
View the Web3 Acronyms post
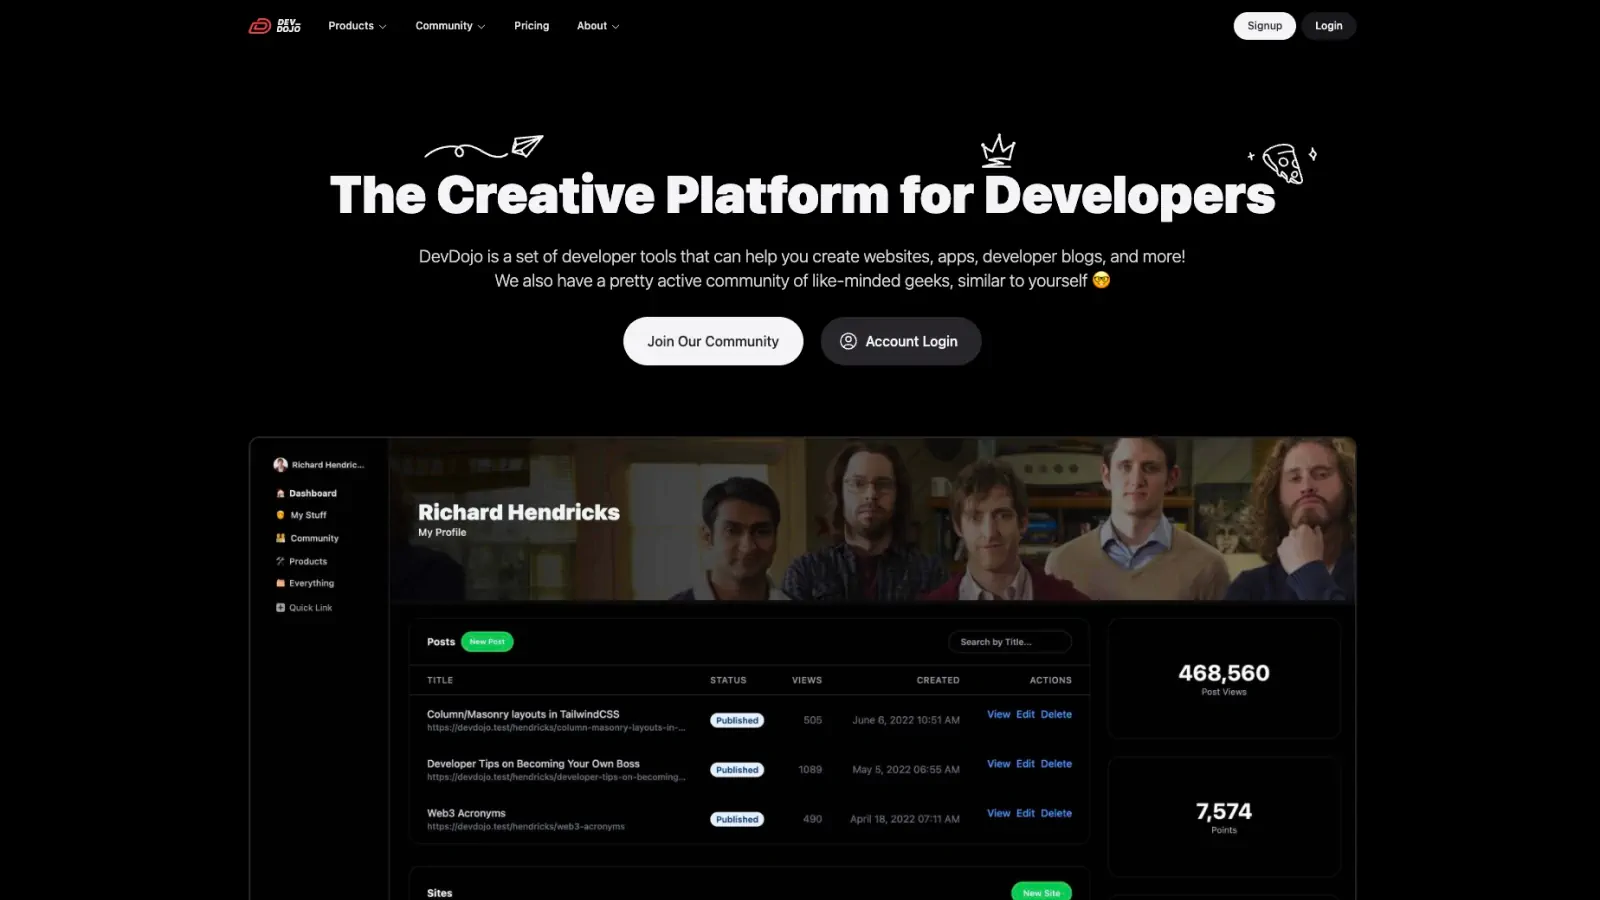point(998,813)
